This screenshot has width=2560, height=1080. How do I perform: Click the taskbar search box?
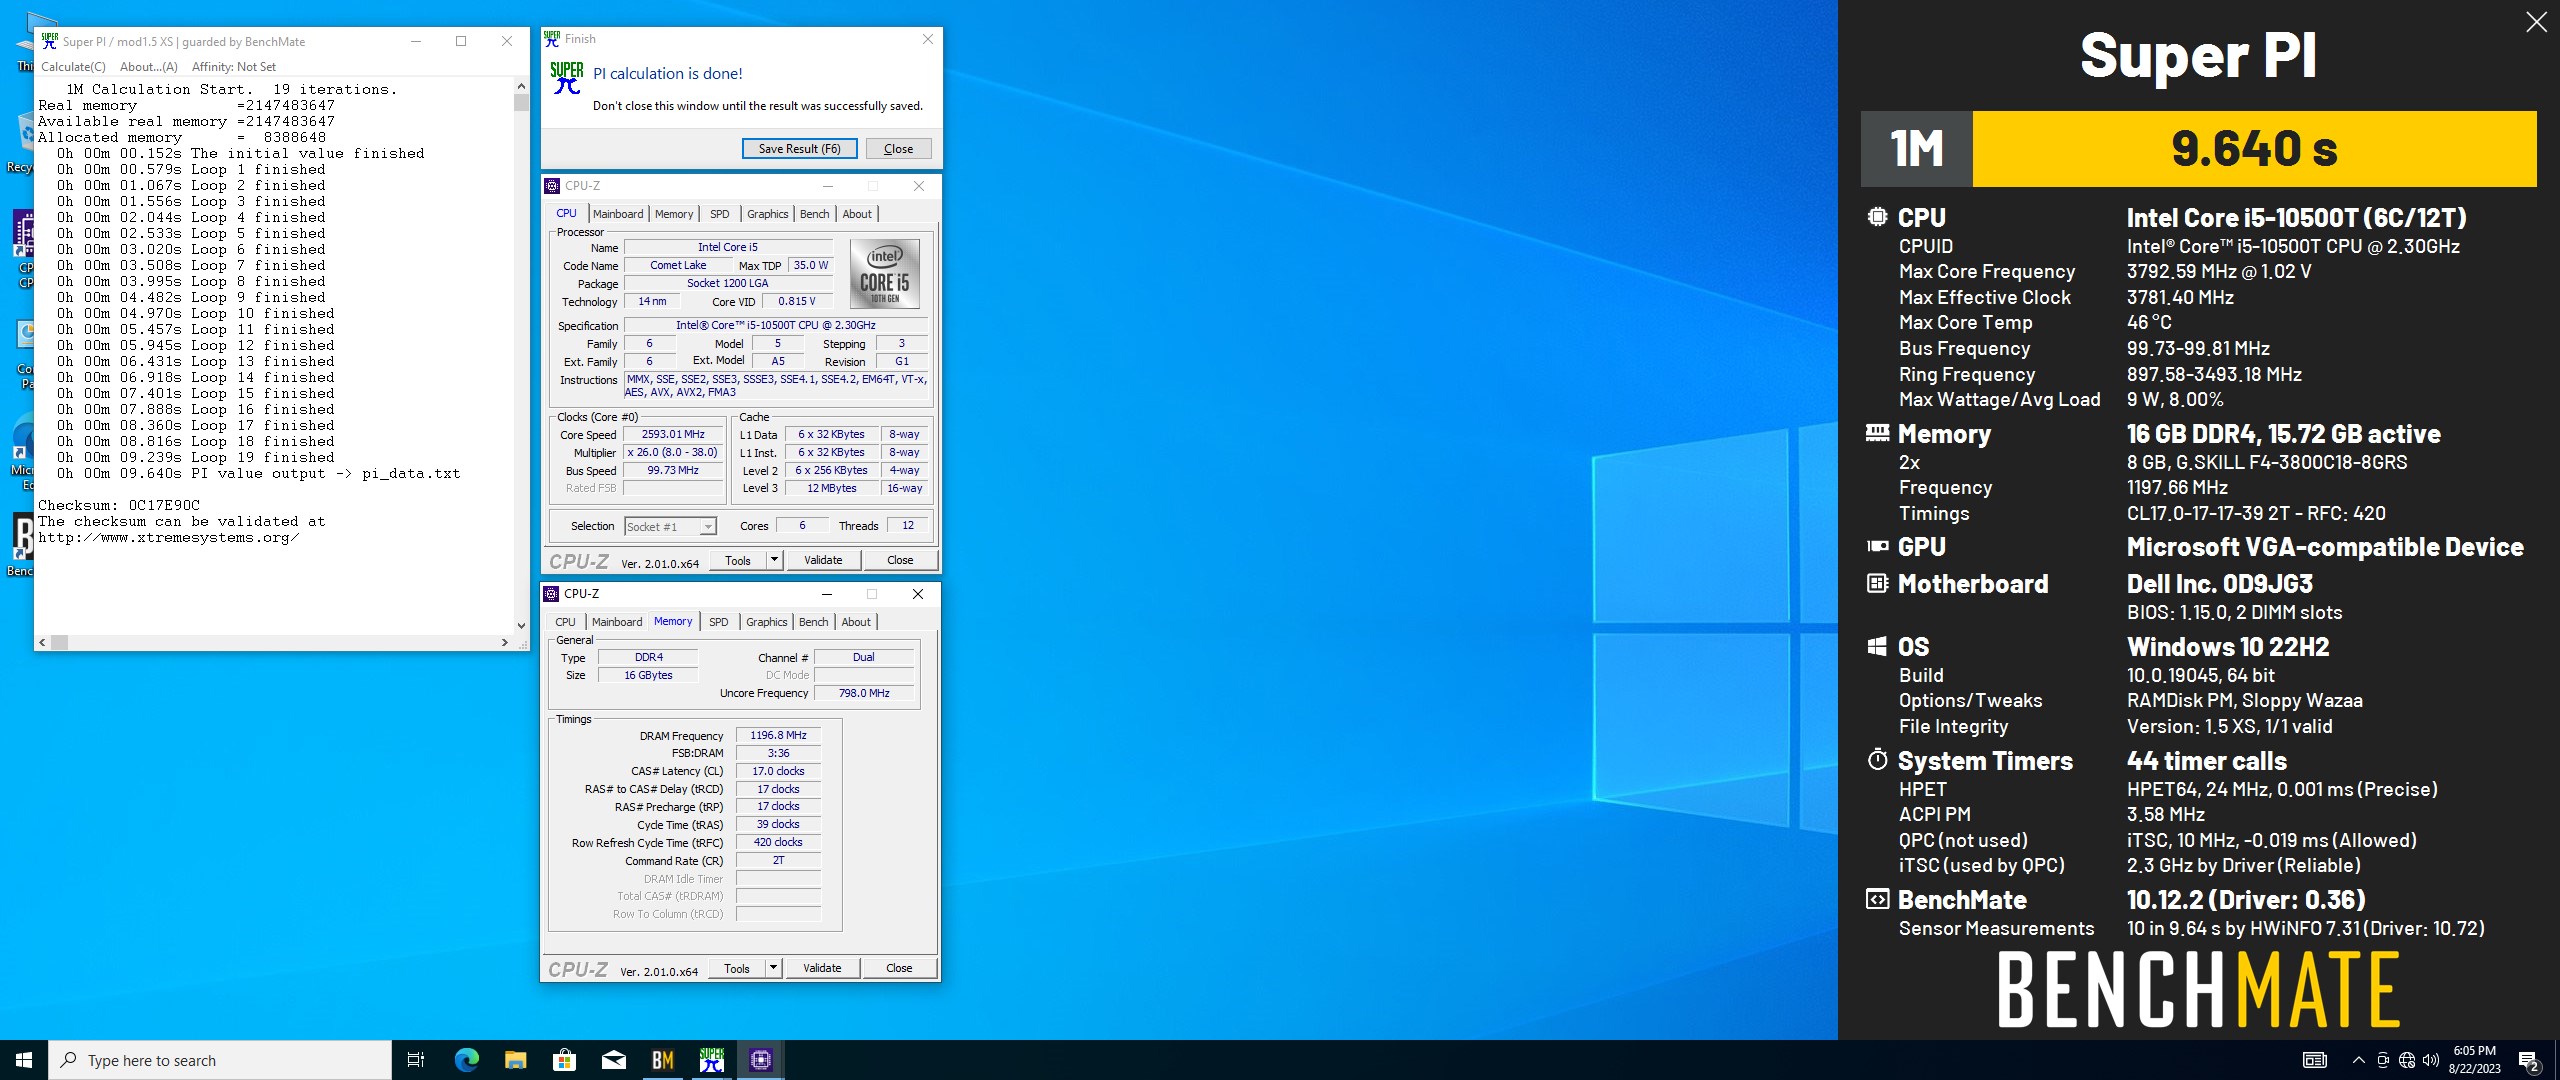point(220,1060)
